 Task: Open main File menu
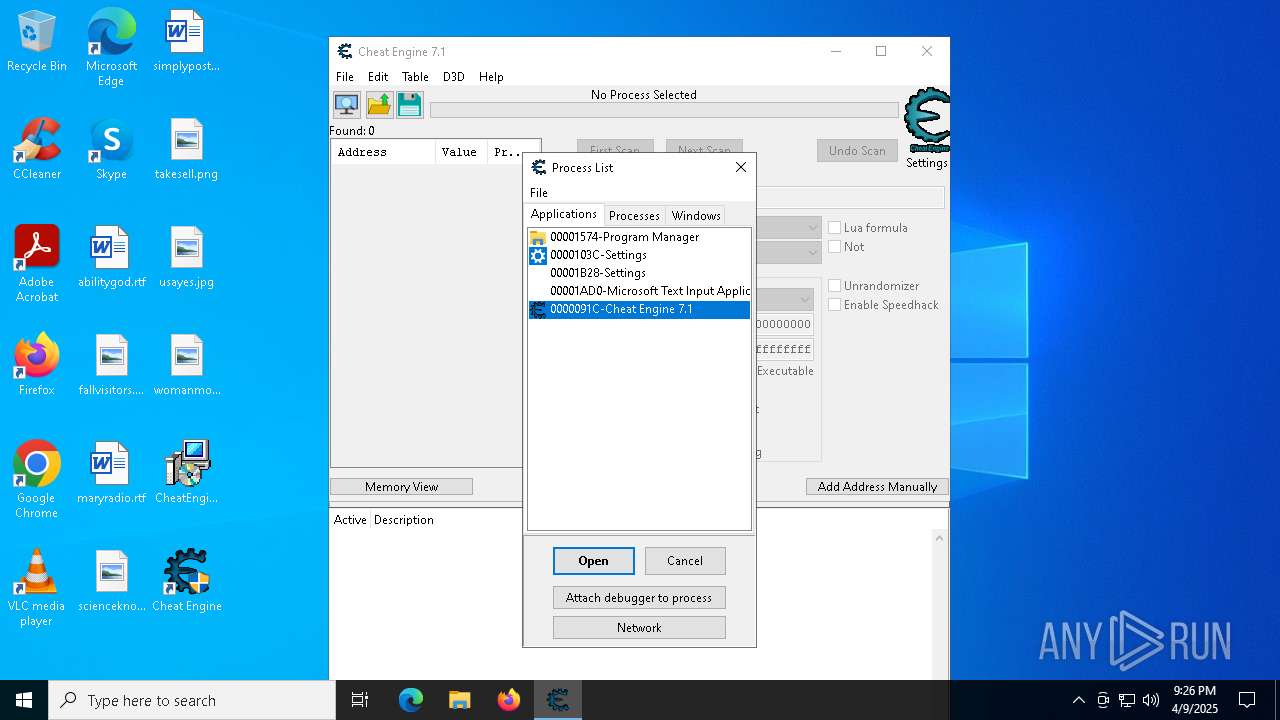tap(345, 77)
